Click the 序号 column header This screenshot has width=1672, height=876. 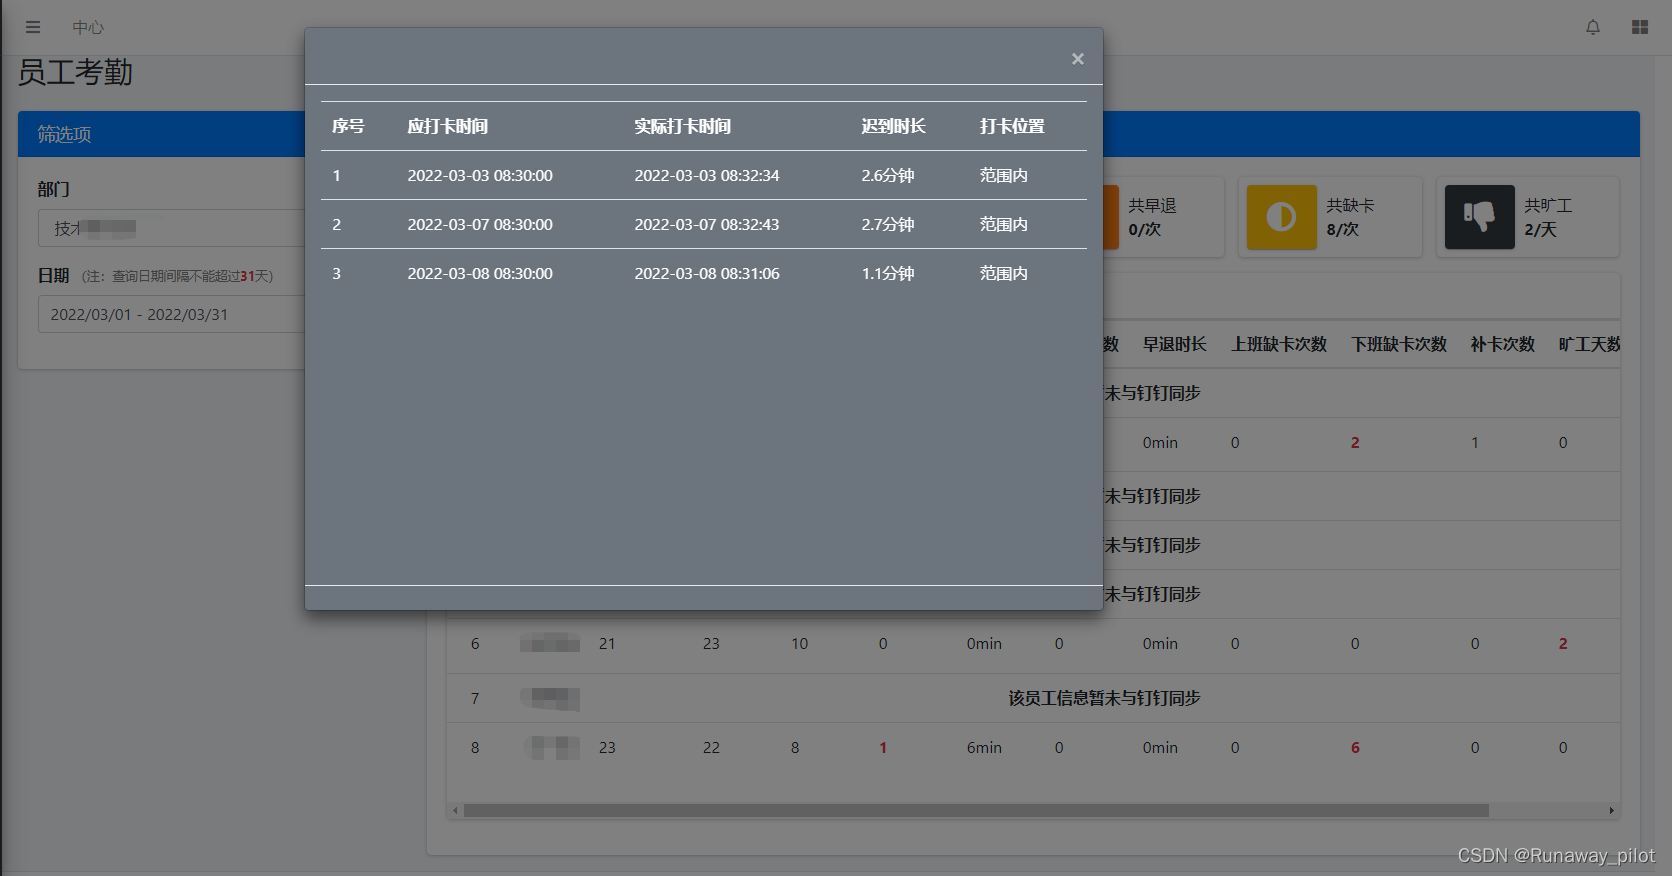tap(348, 126)
